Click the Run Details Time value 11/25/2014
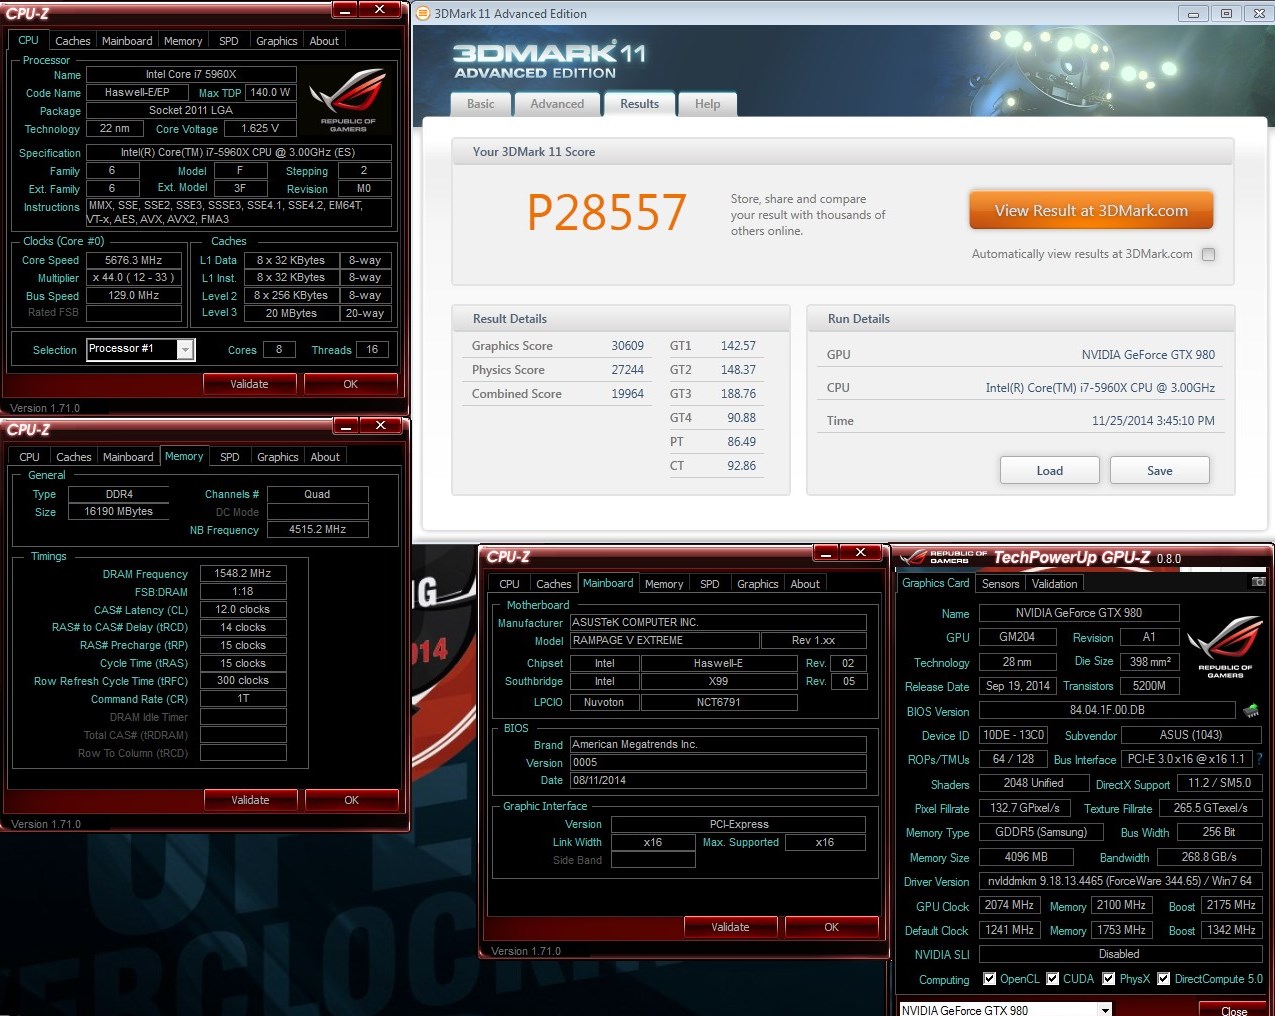This screenshot has width=1275, height=1016. coord(1153,421)
